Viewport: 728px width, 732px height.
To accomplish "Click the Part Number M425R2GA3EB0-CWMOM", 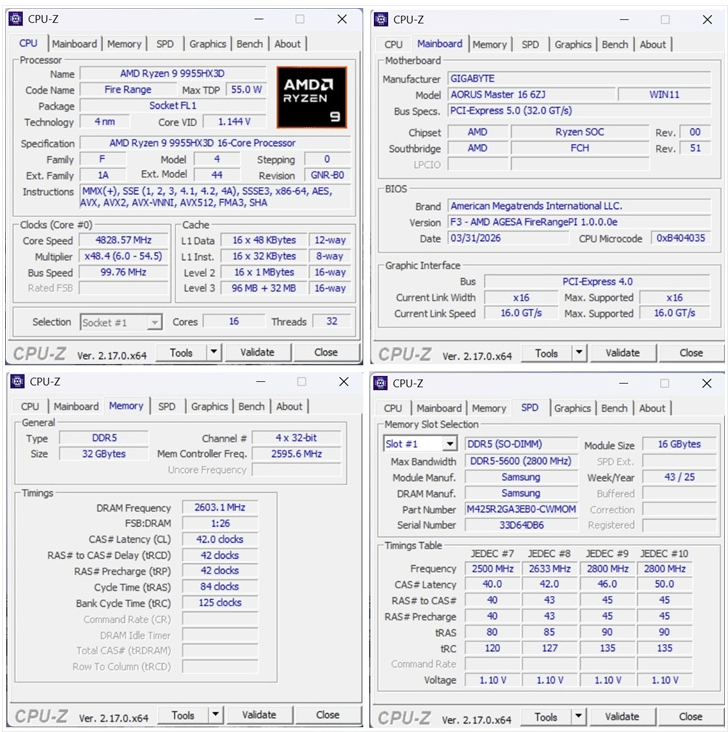I will (521, 509).
